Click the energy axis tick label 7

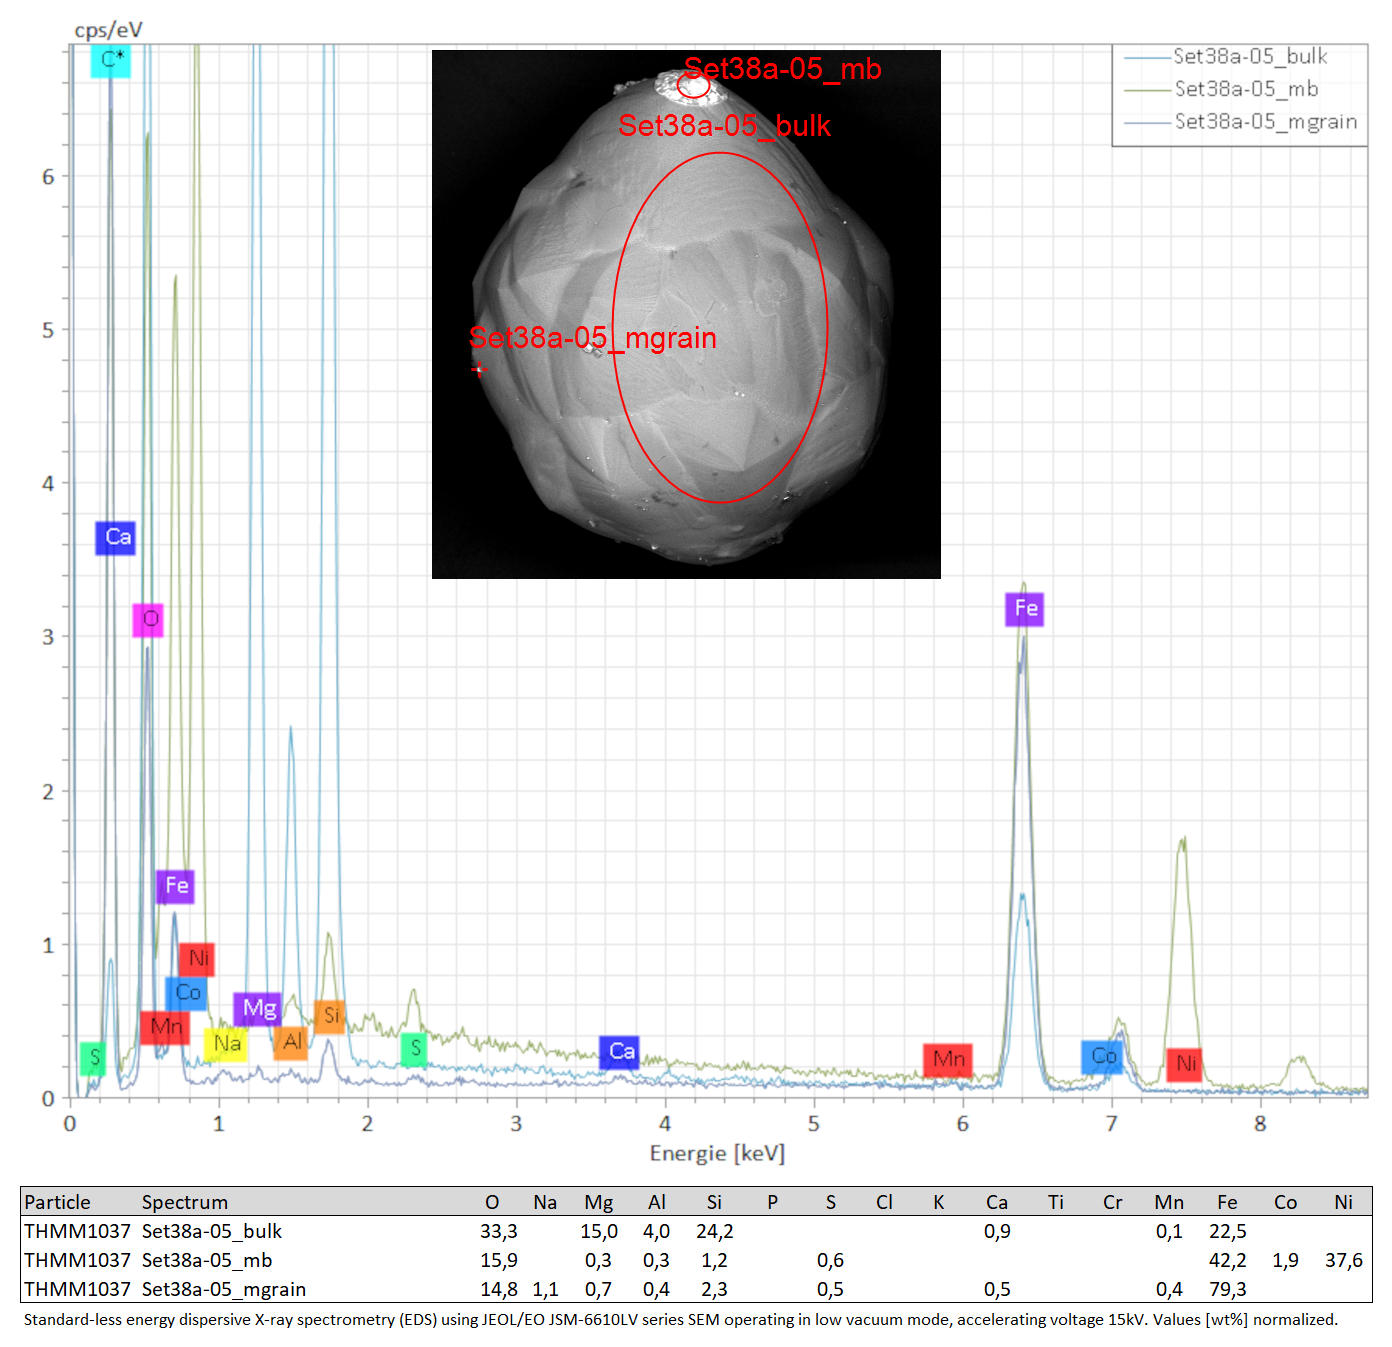click(1111, 1124)
